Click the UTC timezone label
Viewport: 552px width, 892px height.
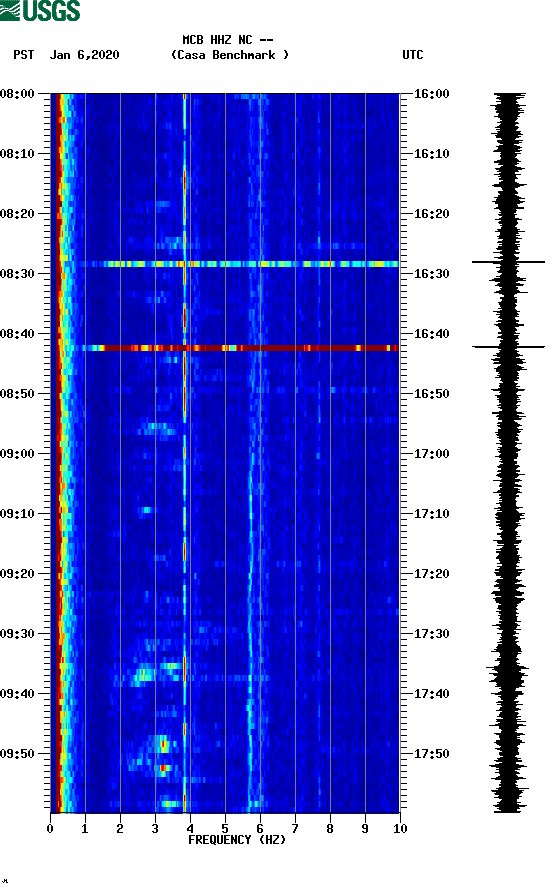point(413,55)
